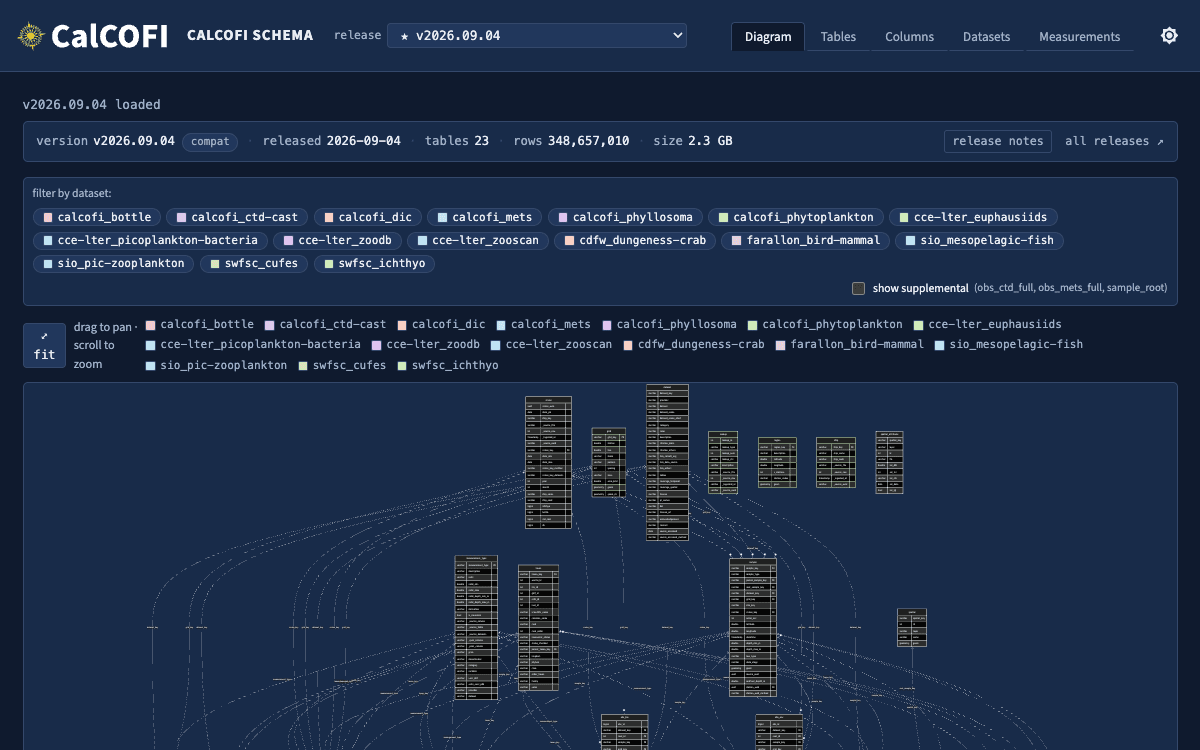
Task: Open the all releases link
Action: (x=1114, y=141)
